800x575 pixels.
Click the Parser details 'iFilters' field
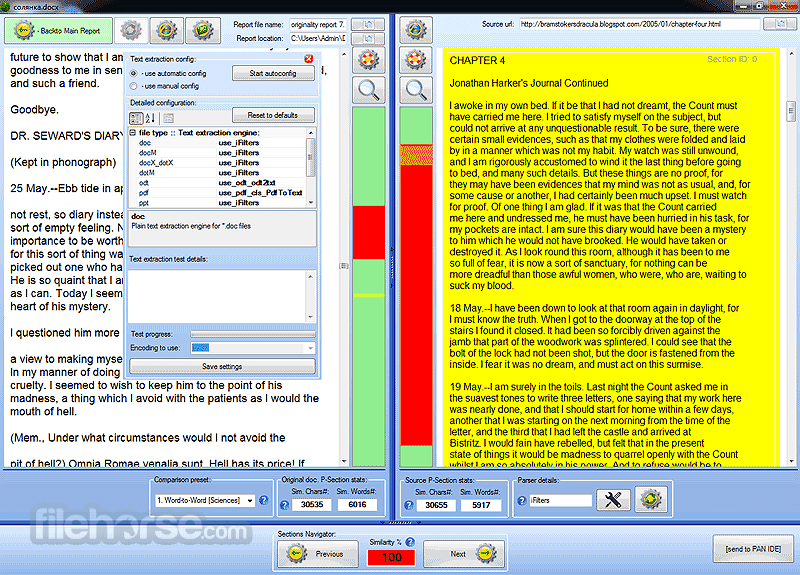[560, 501]
